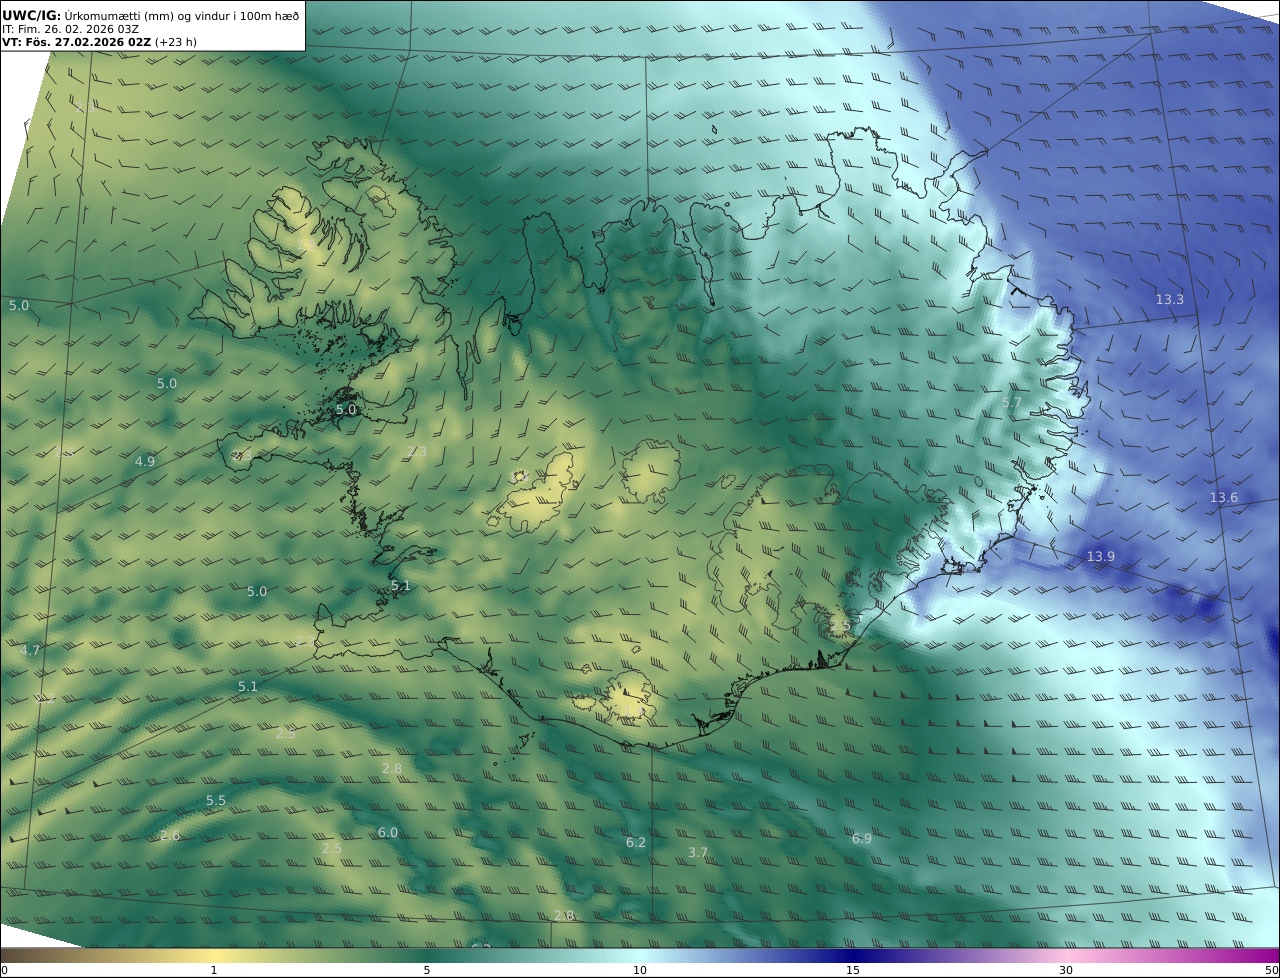
Task: Click the 13.9 value label on the map
Action: pyautogui.click(x=1100, y=557)
